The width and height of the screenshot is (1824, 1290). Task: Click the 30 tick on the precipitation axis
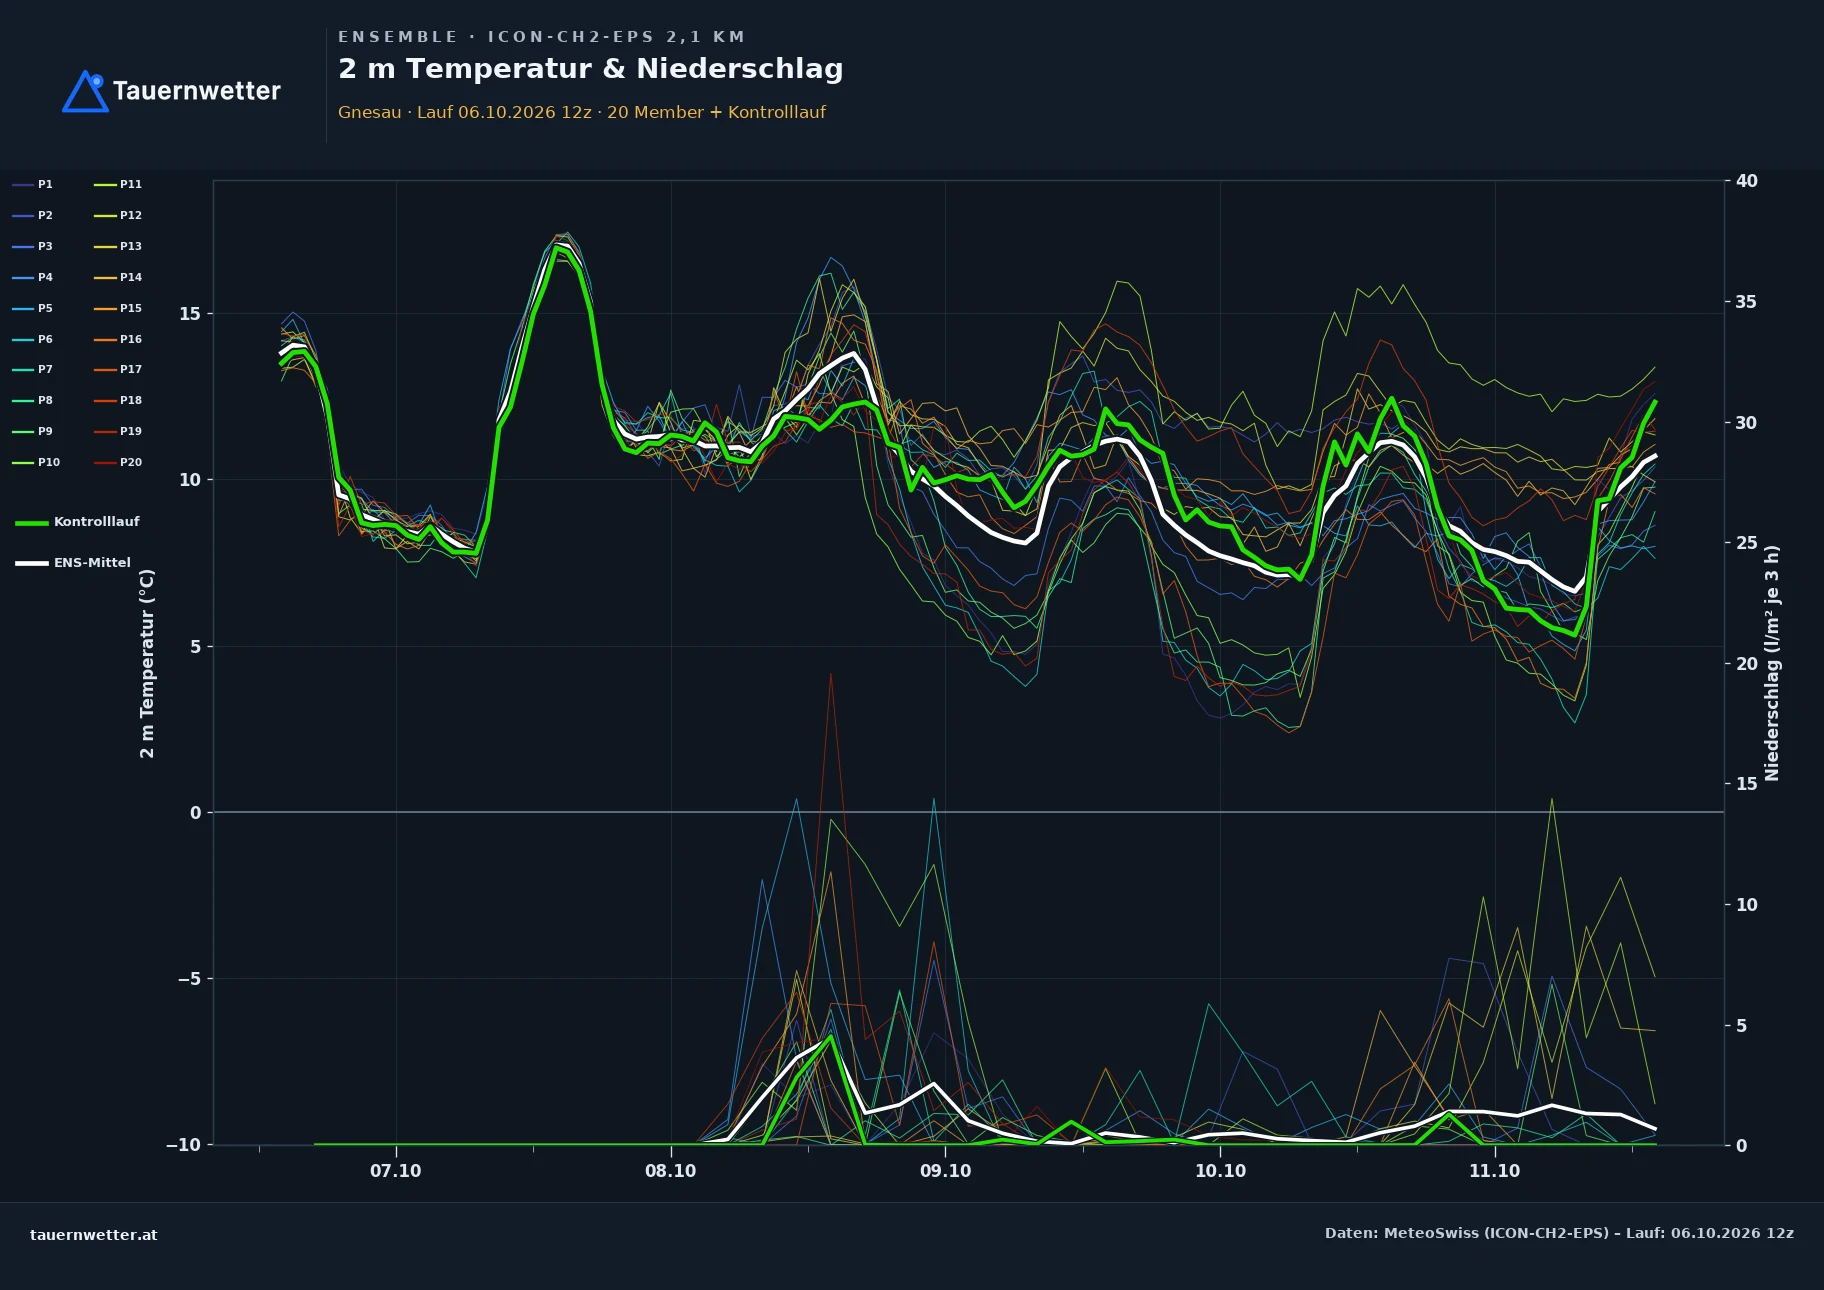point(1746,423)
